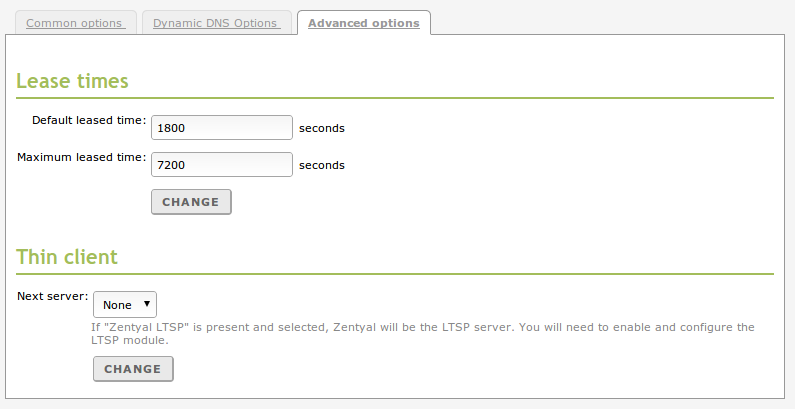Click the Next server dropdown arrow
Screen dimensions: 795x409
click(147, 304)
